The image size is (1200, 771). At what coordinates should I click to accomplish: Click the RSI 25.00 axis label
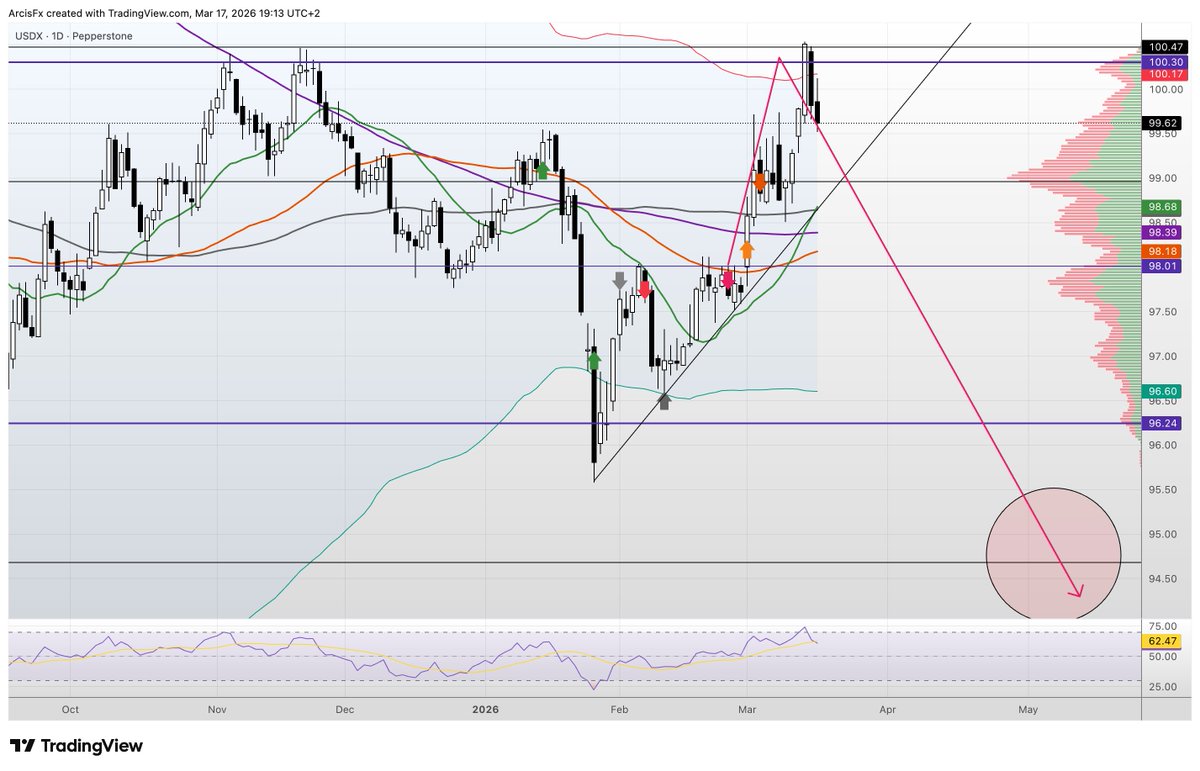[x=1161, y=687]
